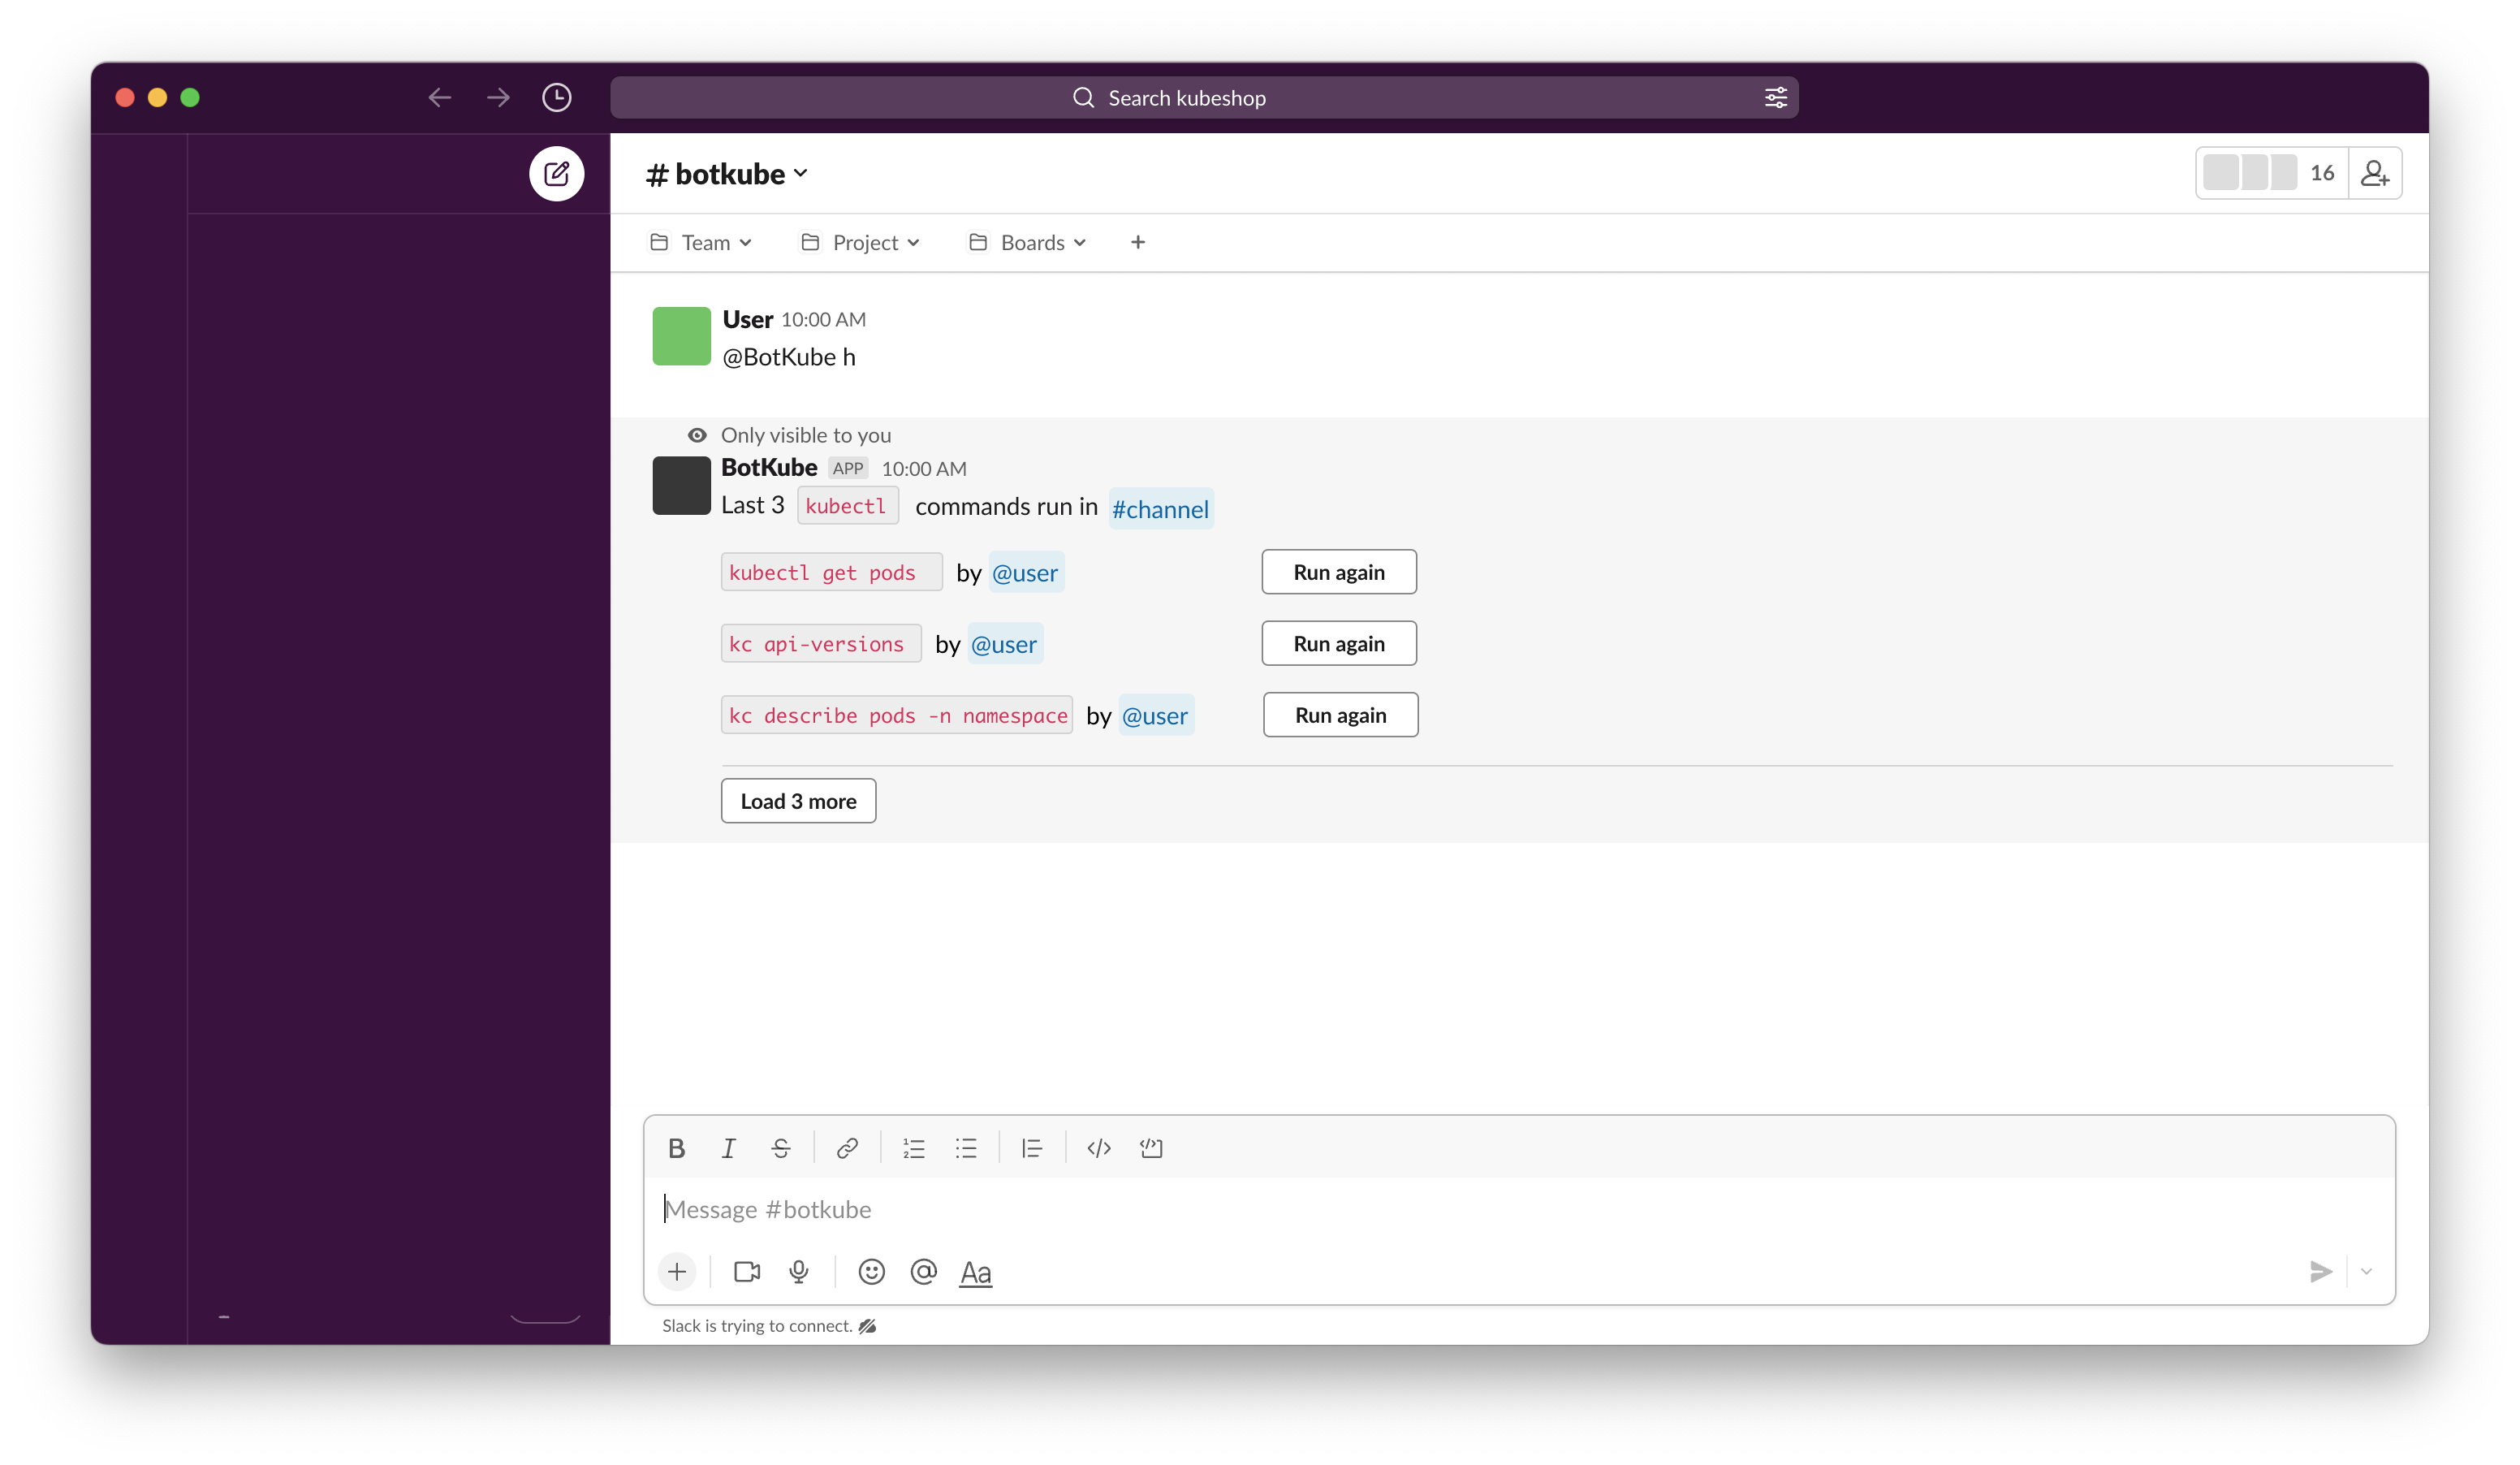Toggle strikethrough formatting
Screen dimensions: 2520x1465
781,1148
